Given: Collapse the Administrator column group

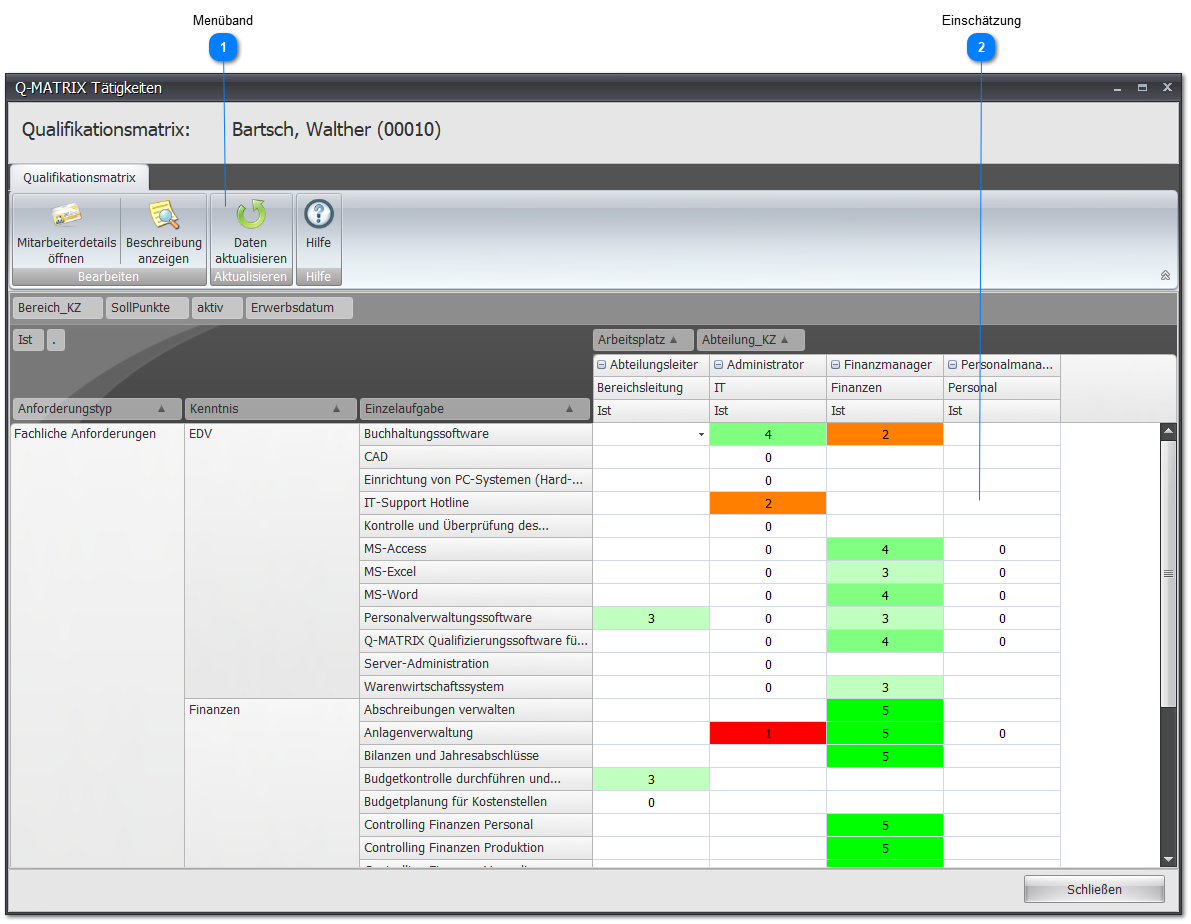Looking at the screenshot, I should click(719, 365).
